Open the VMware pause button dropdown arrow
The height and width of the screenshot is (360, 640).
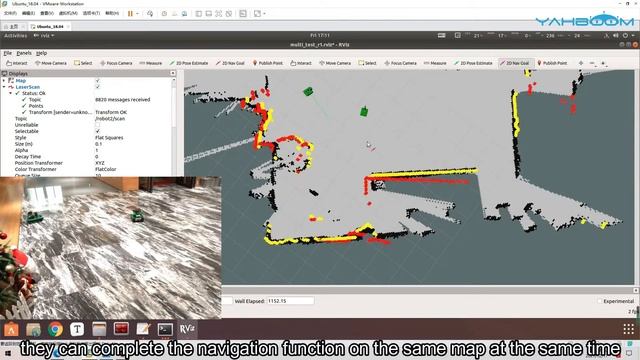138,13
